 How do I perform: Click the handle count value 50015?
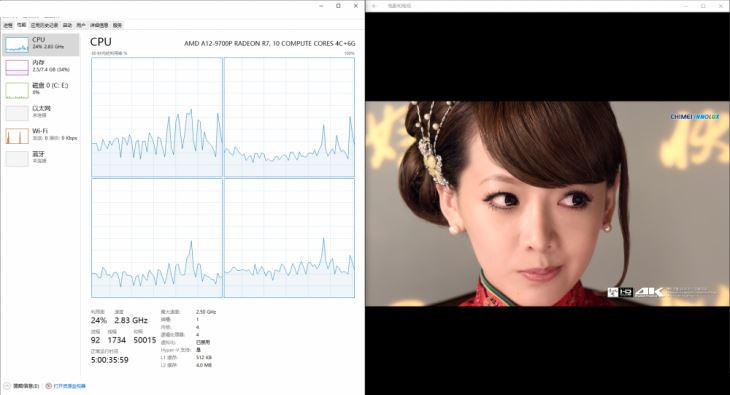[x=145, y=340]
